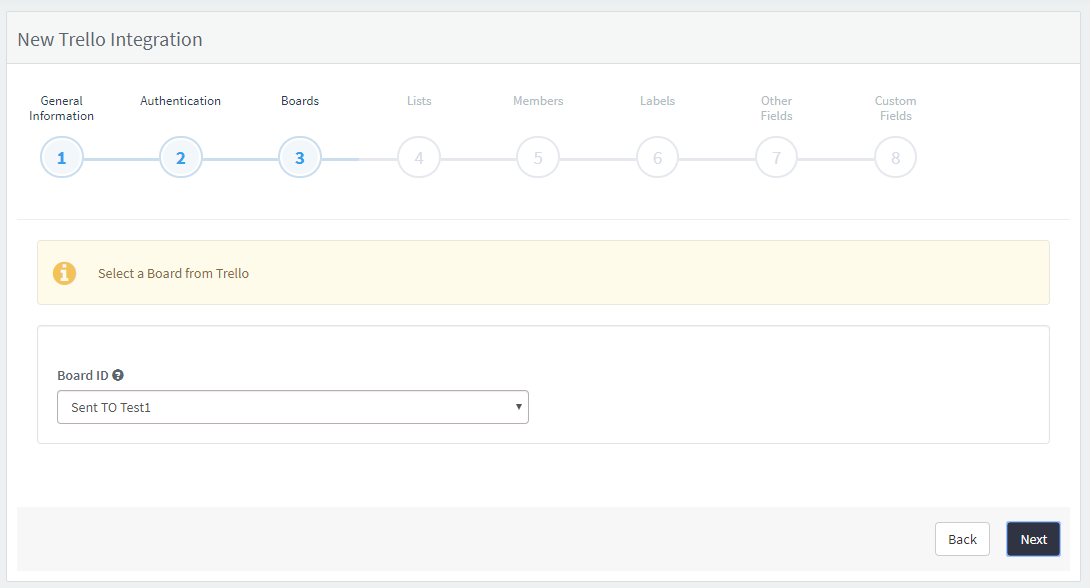This screenshot has width=1090, height=588.
Task: Click the Members step label
Action: [538, 101]
